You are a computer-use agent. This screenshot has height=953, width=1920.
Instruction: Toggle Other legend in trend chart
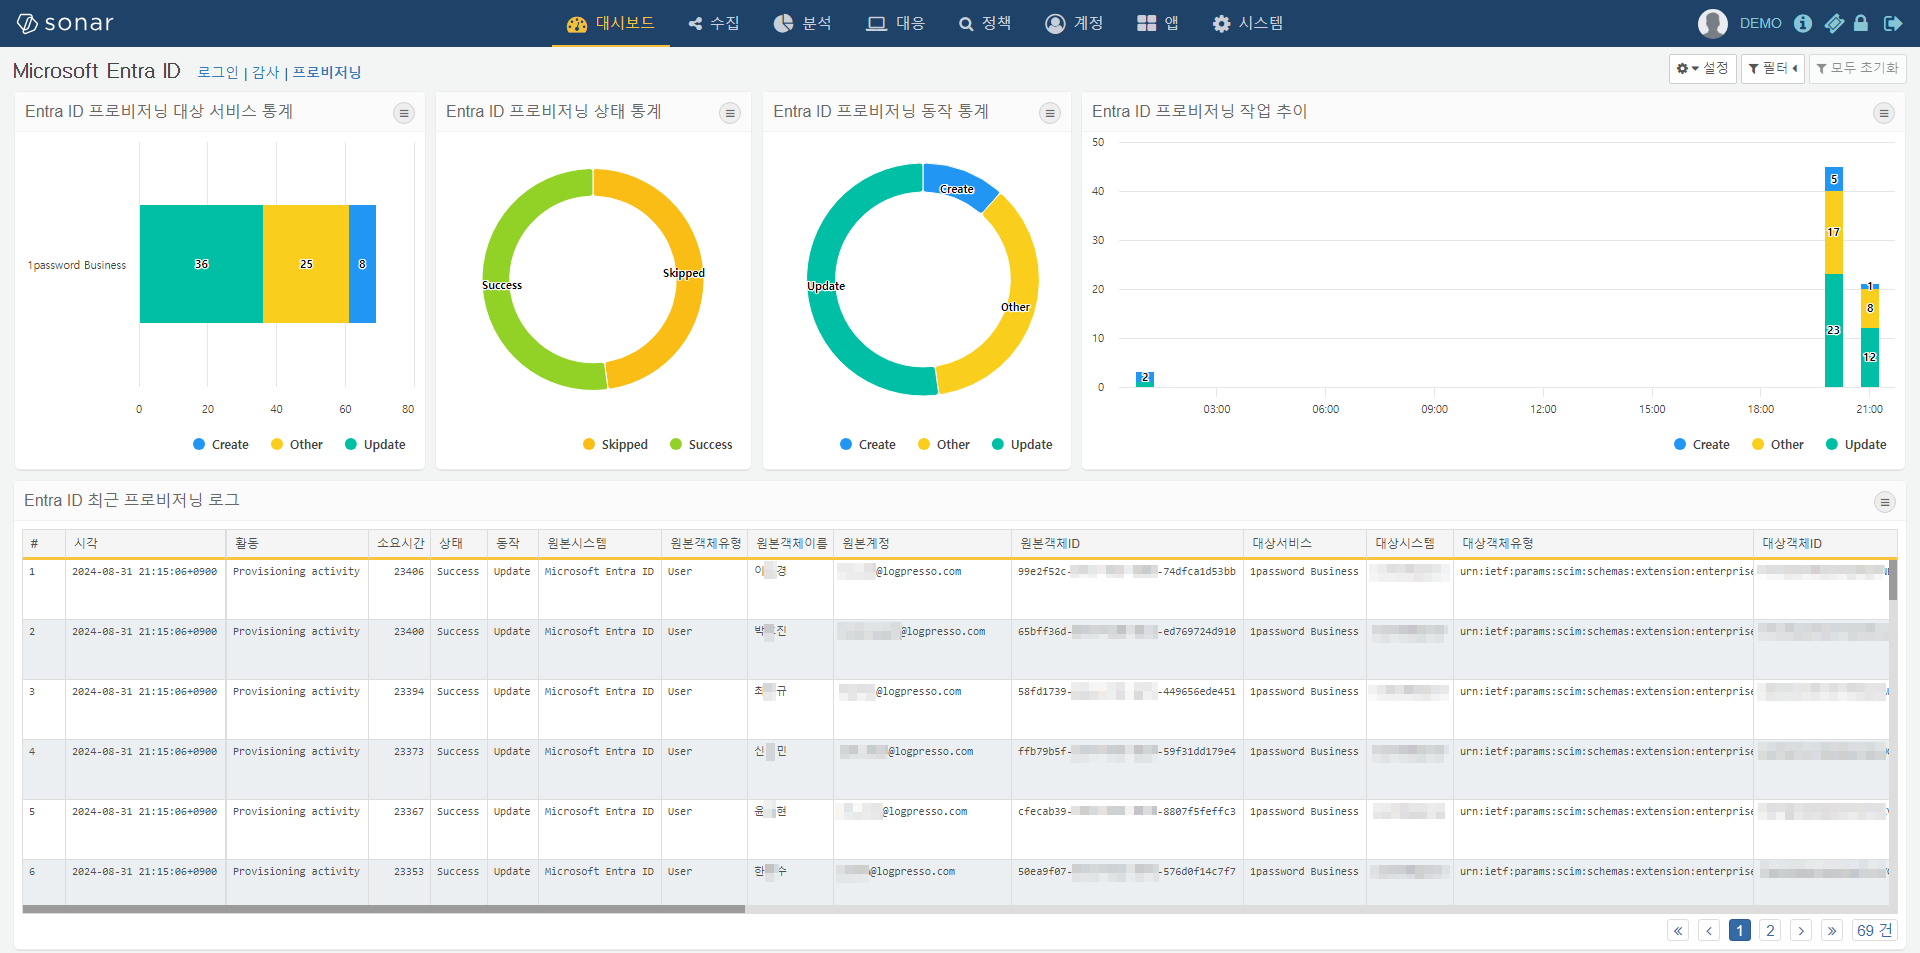(1778, 444)
